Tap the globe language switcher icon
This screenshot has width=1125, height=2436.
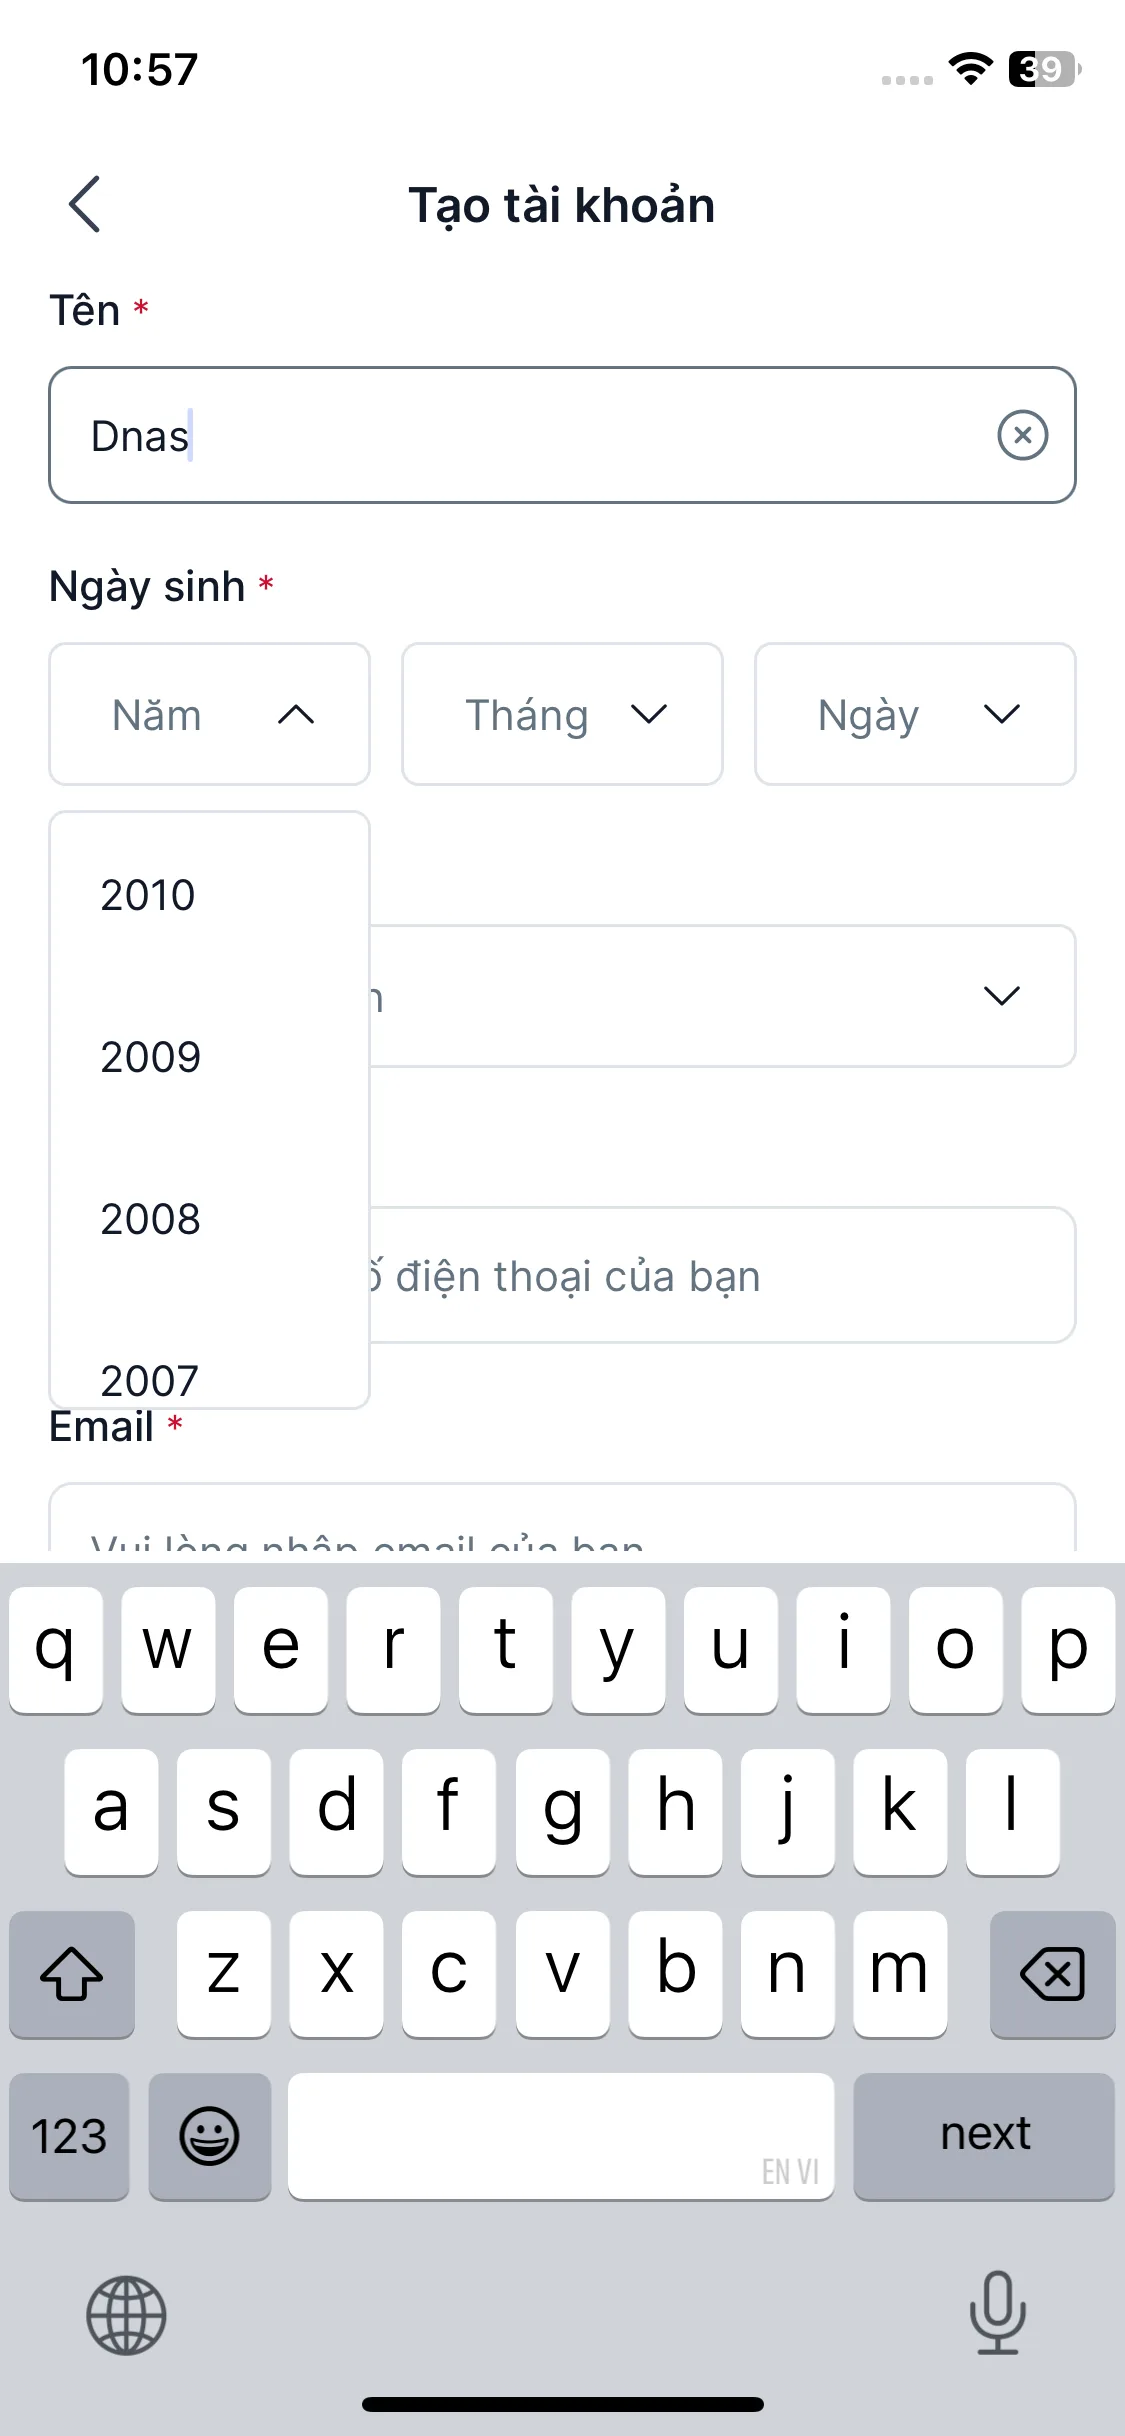coord(126,2315)
